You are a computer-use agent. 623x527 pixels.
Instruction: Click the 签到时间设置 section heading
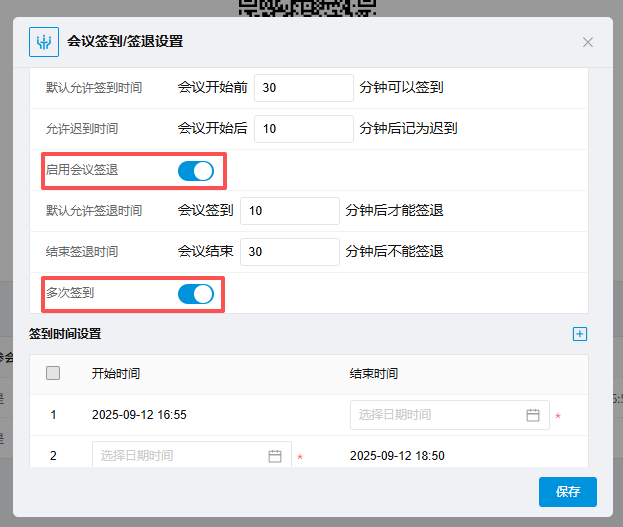point(65,334)
